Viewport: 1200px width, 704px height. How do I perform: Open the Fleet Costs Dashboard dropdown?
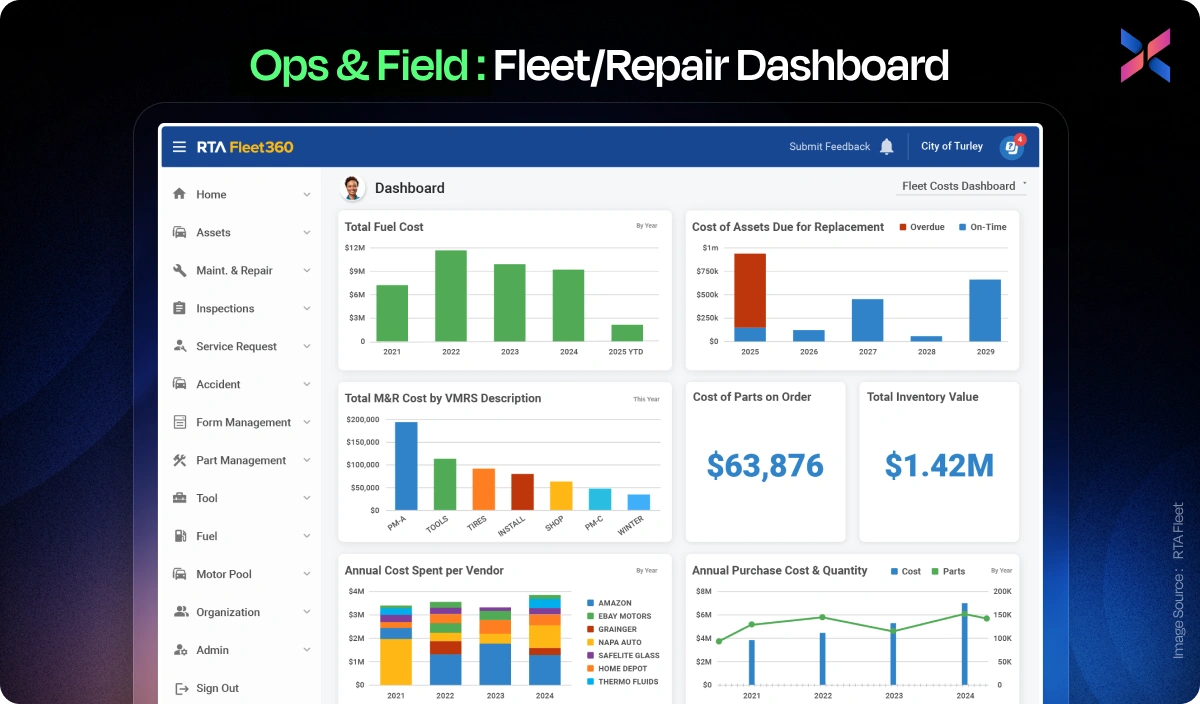tap(964, 186)
